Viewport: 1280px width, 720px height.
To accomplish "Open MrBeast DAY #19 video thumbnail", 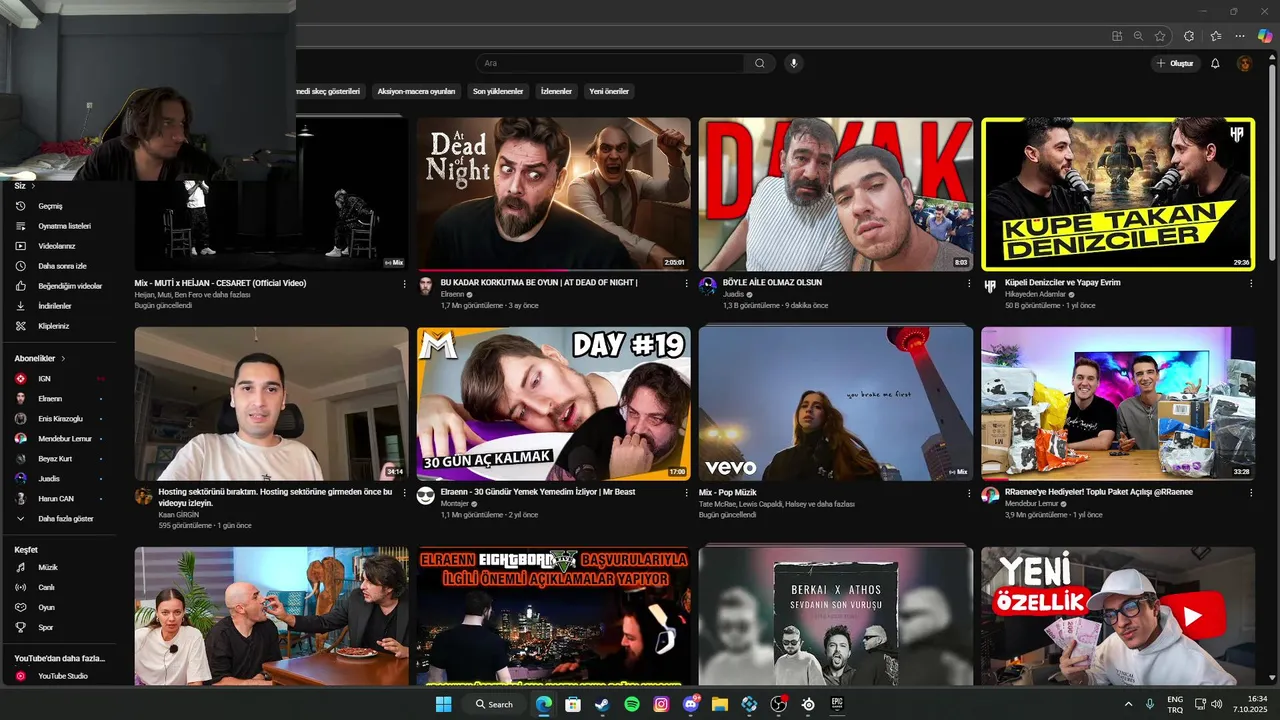I will click(554, 403).
